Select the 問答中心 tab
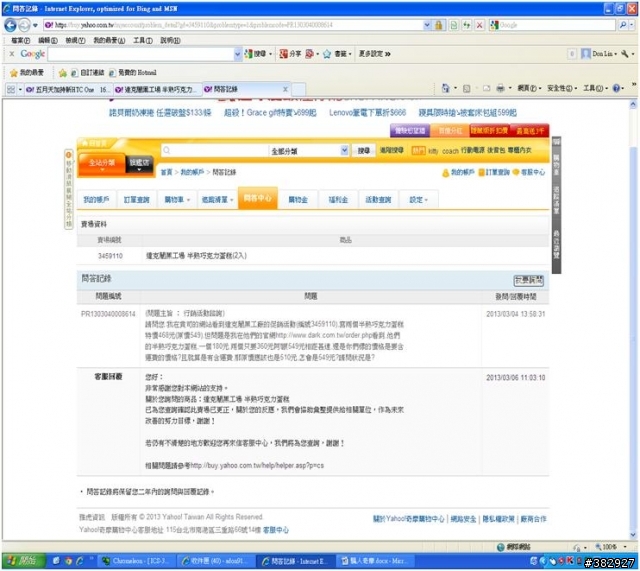 pos(258,198)
